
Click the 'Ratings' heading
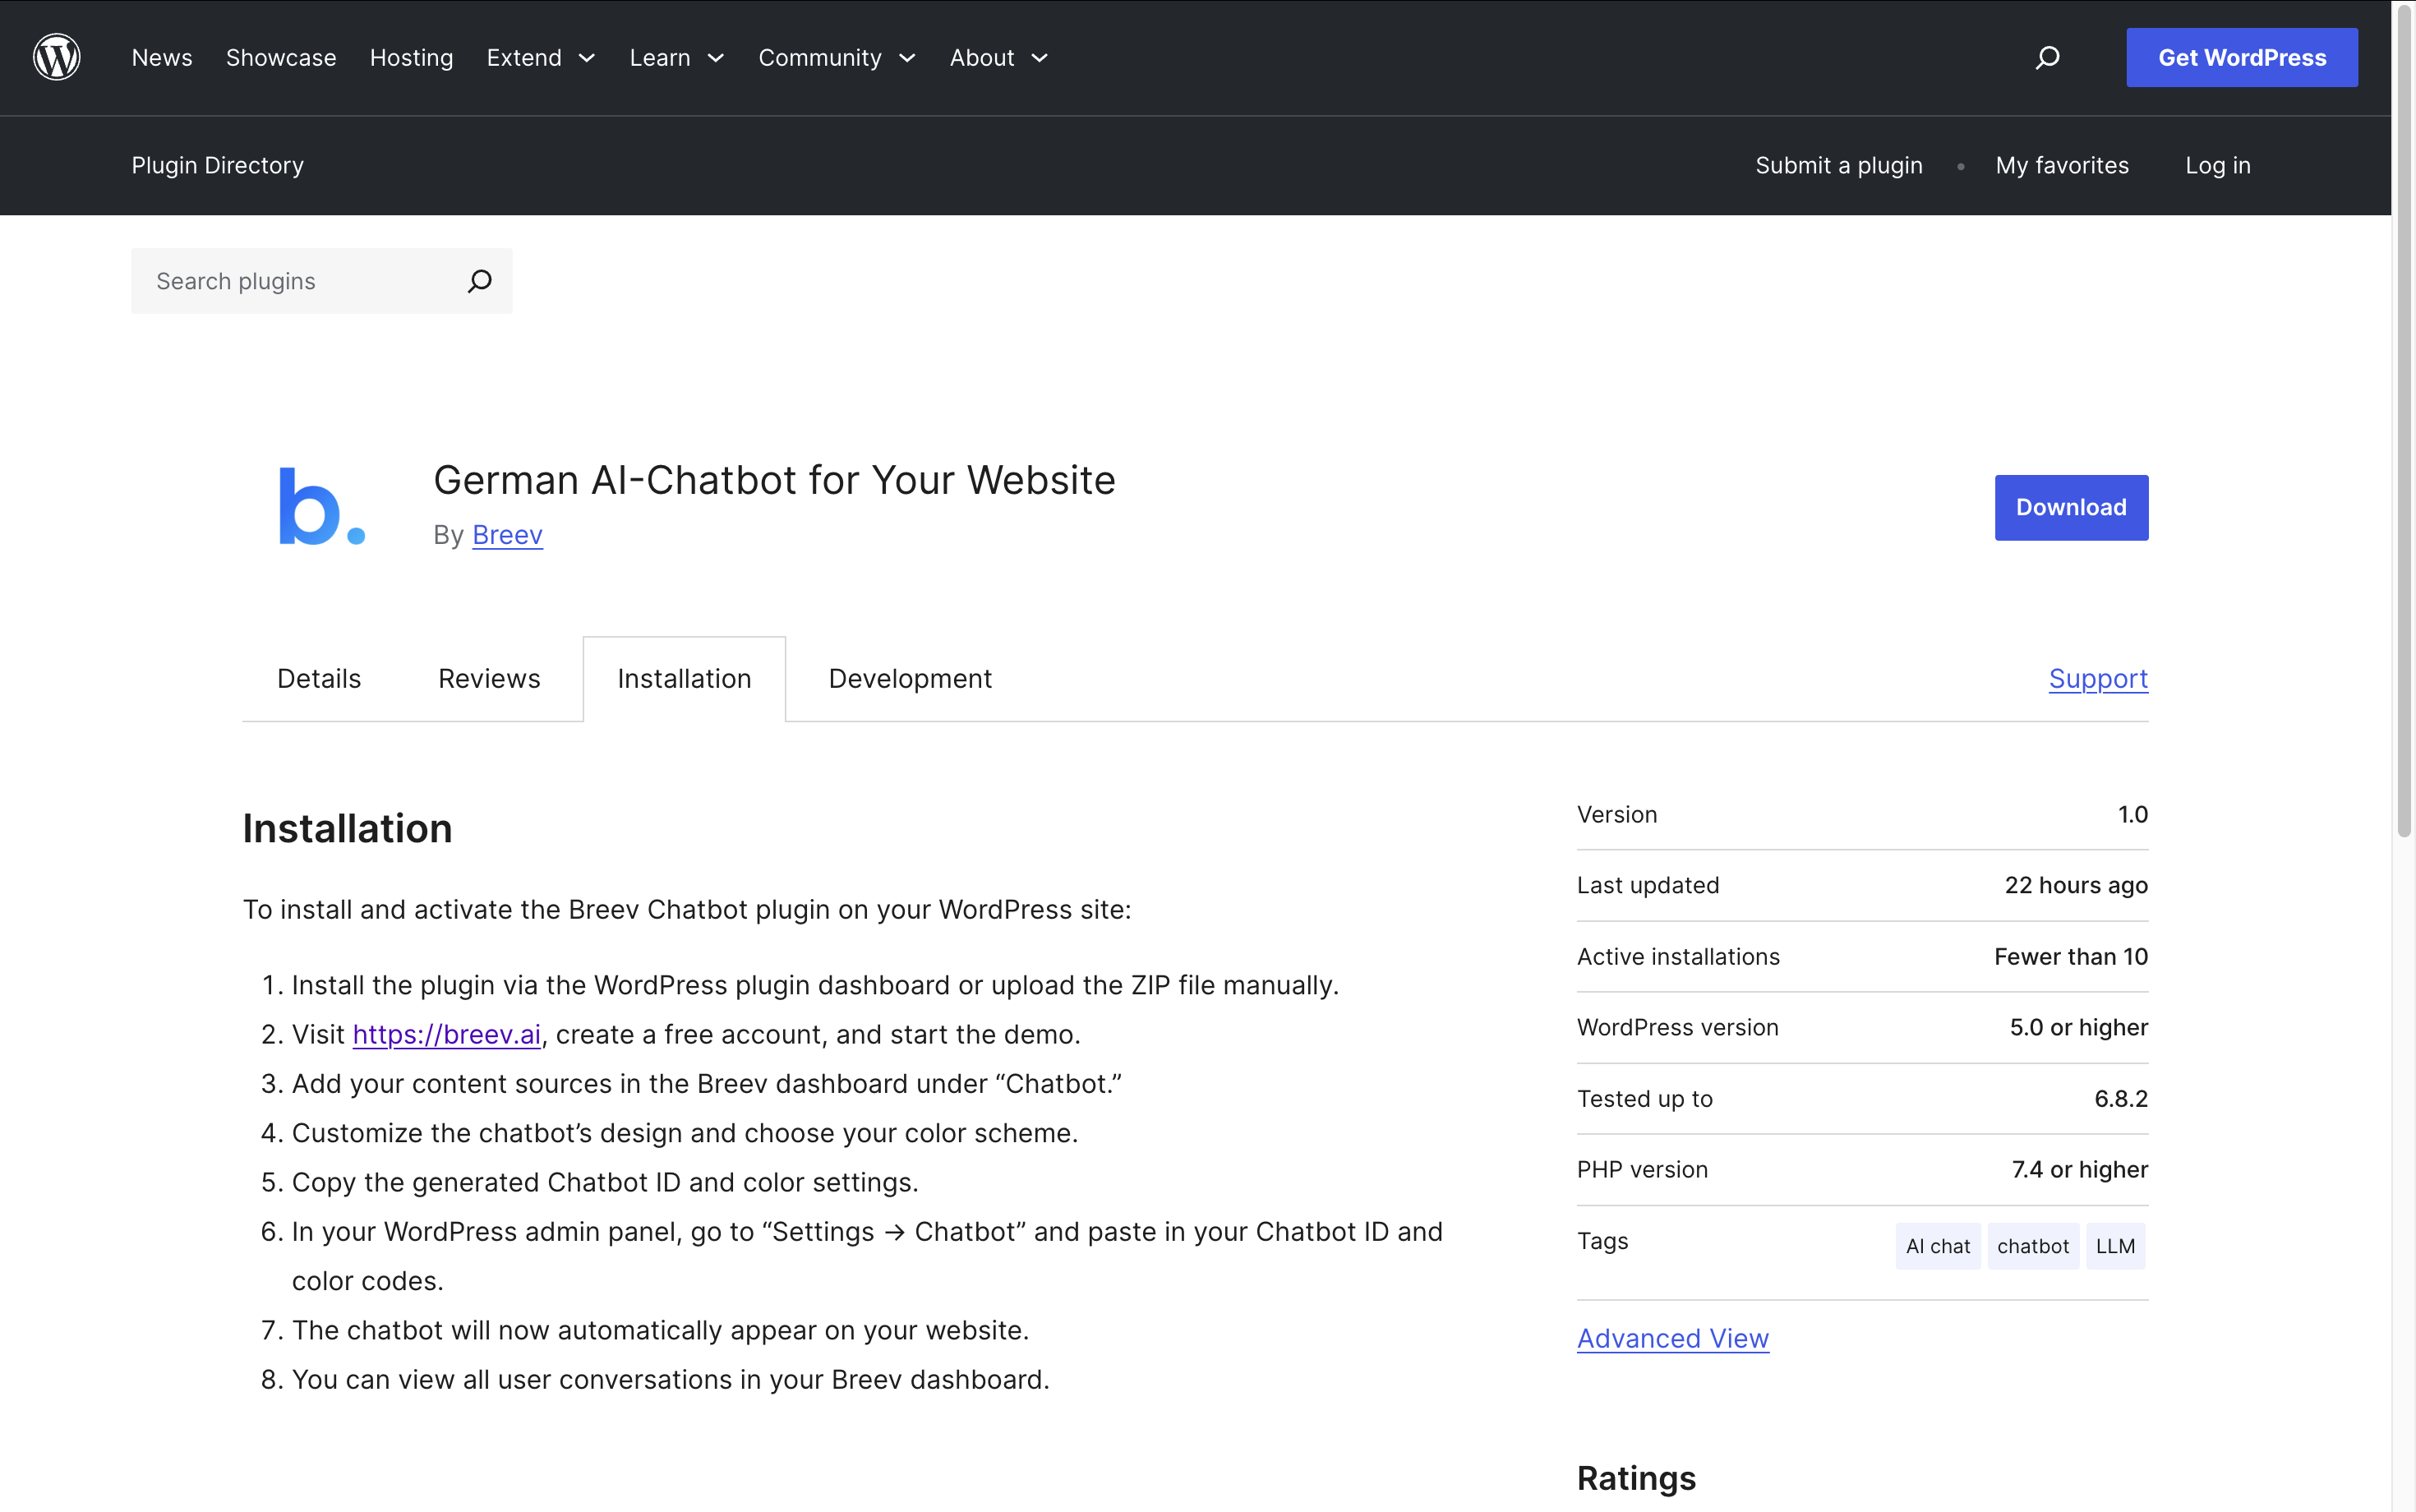(x=1636, y=1478)
